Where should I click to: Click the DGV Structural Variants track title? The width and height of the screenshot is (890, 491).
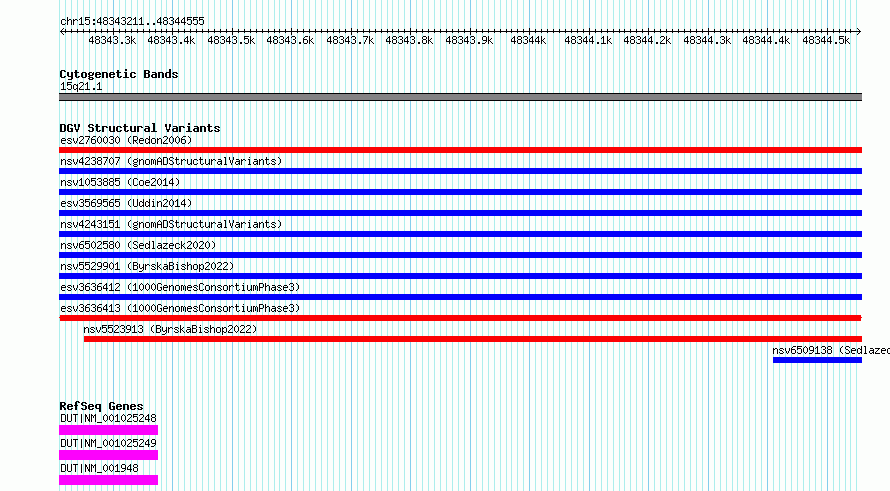140,128
